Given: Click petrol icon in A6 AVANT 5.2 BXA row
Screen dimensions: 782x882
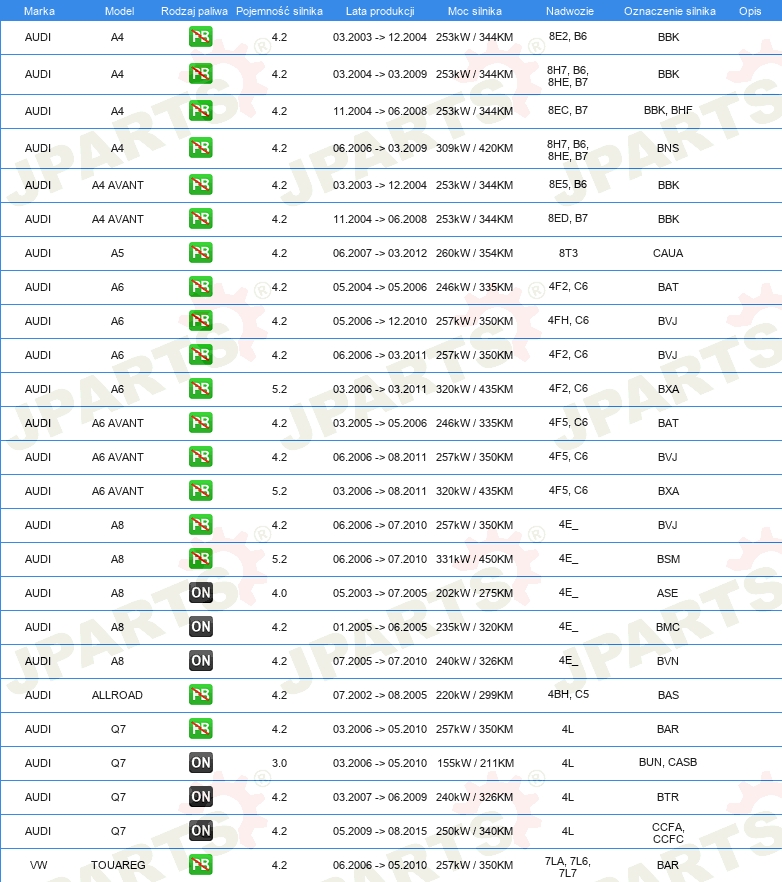Looking at the screenshot, I should click(x=201, y=490).
